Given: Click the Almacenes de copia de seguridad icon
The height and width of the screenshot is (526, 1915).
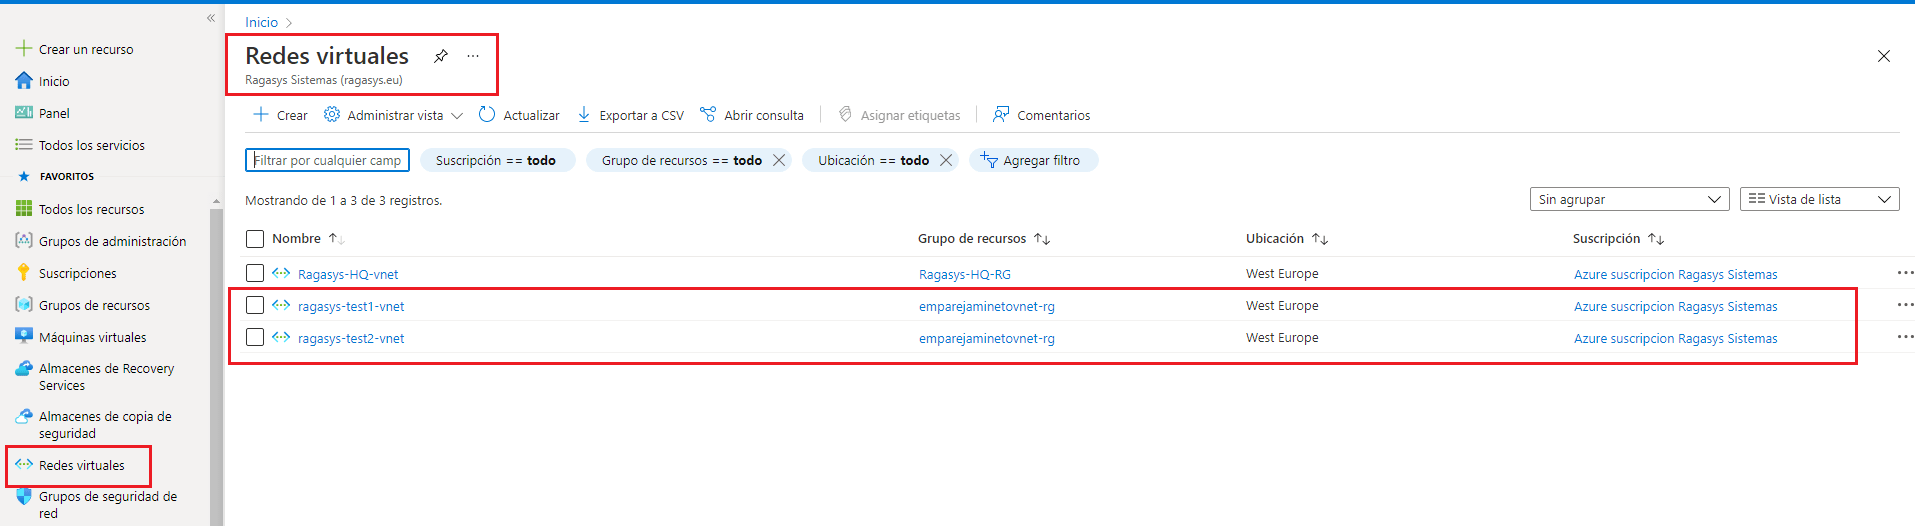Looking at the screenshot, I should pos(24,417).
